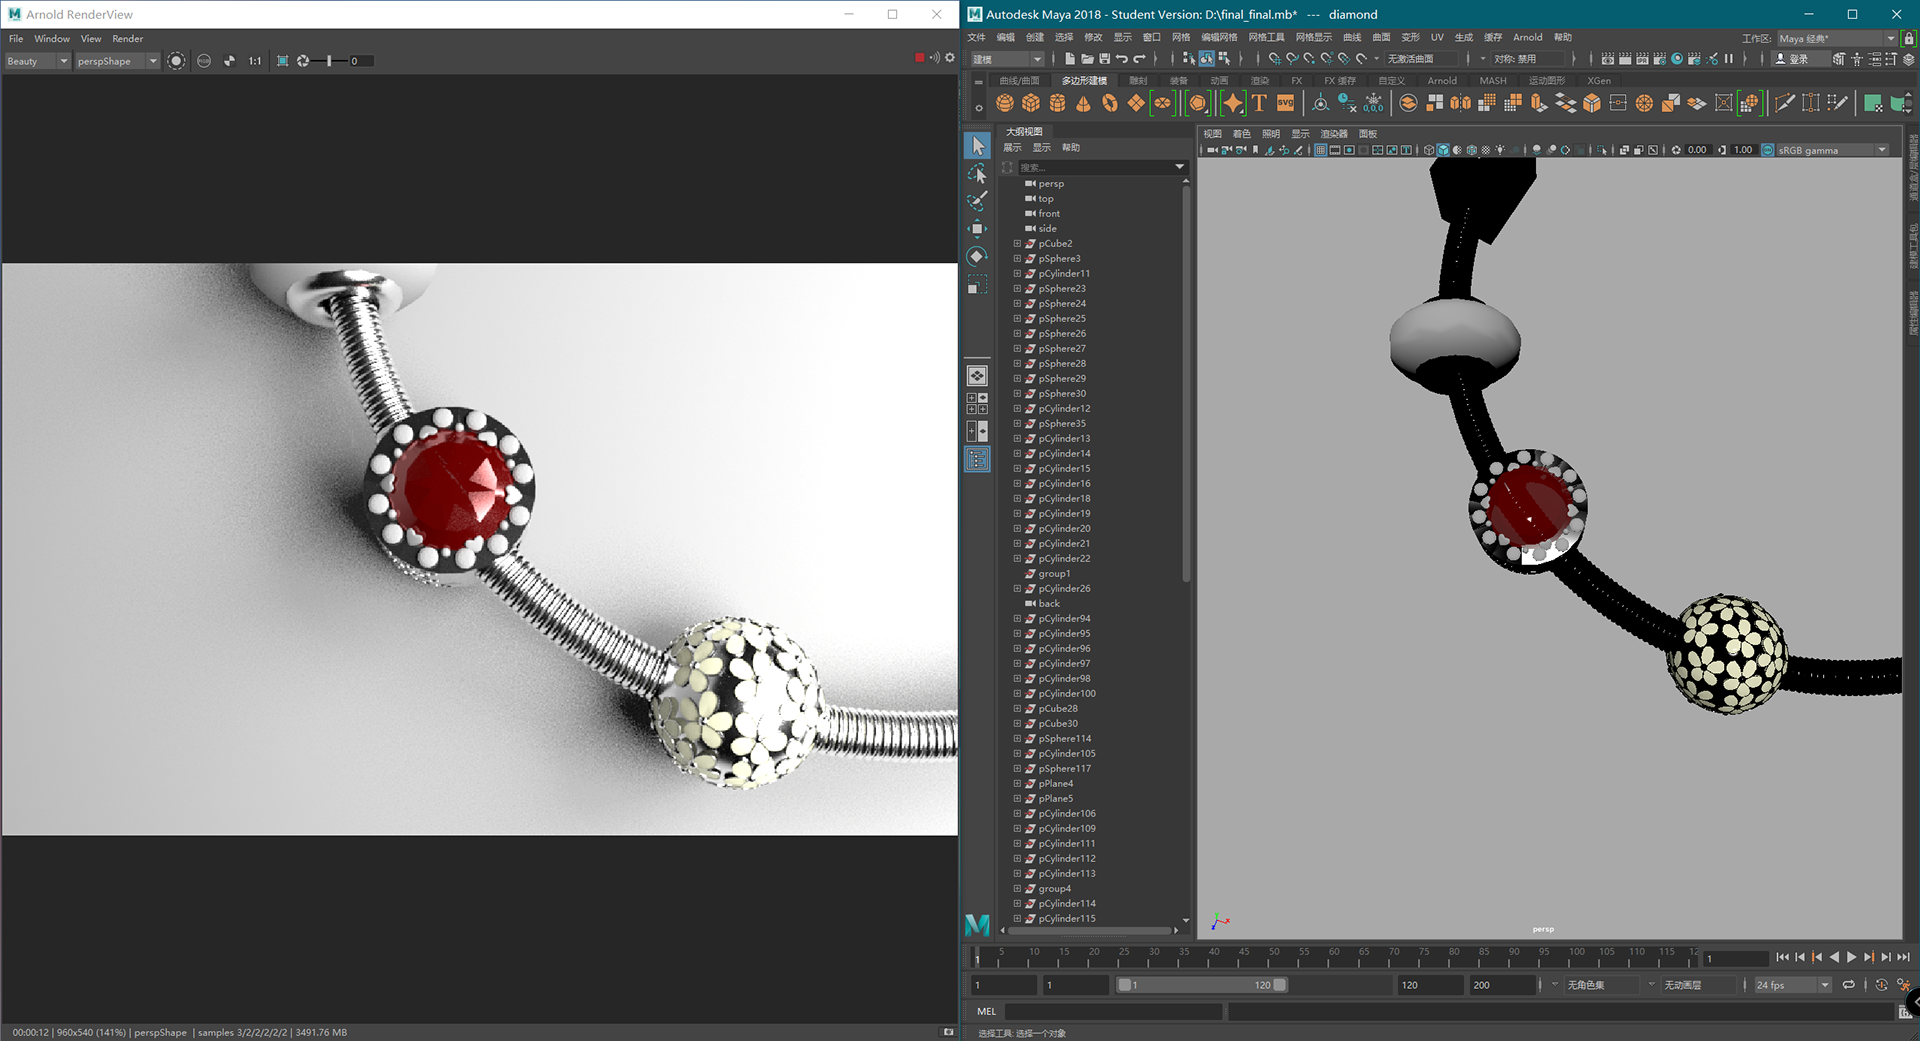The width and height of the screenshot is (1920, 1041).
Task: Open the Render menu in Arnold RenderView
Action: coord(127,39)
